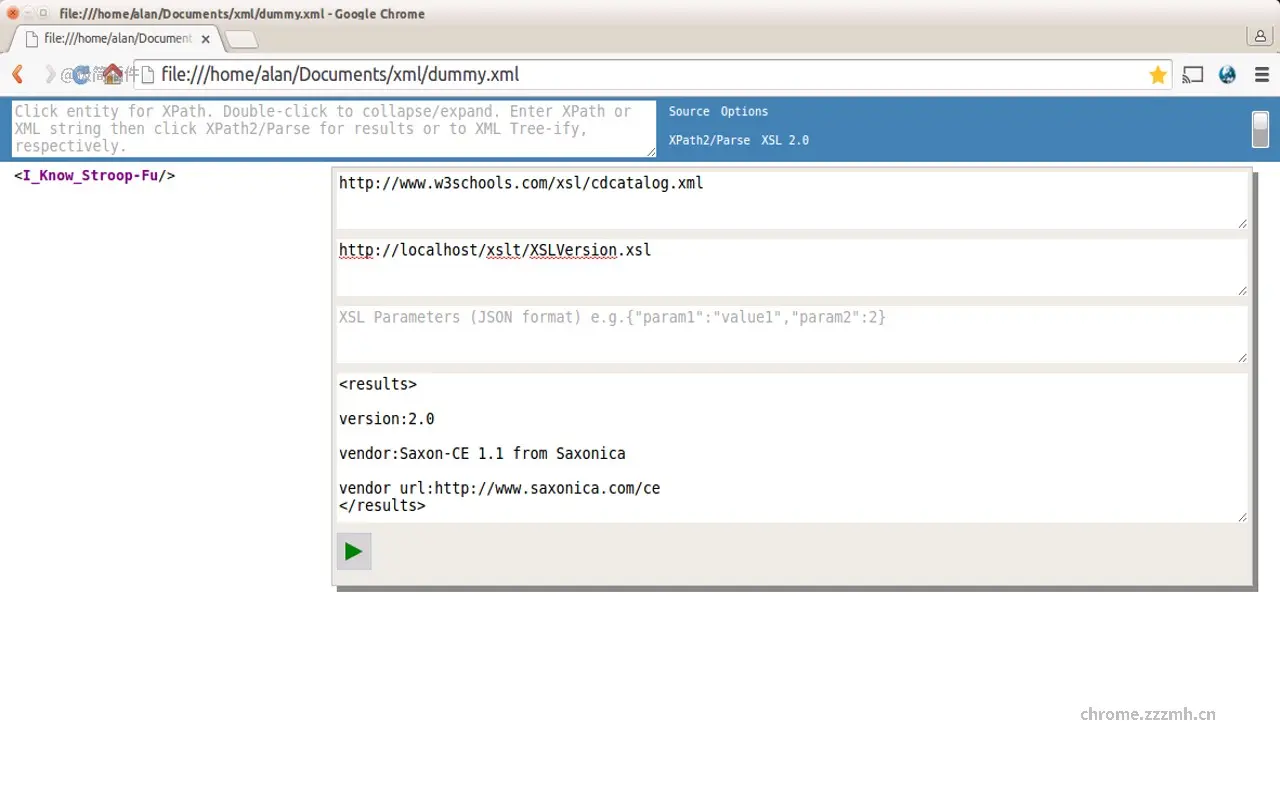Select the I_Know_Stroop-Fu XML element
The width and height of the screenshot is (1280, 800).
tap(95, 176)
